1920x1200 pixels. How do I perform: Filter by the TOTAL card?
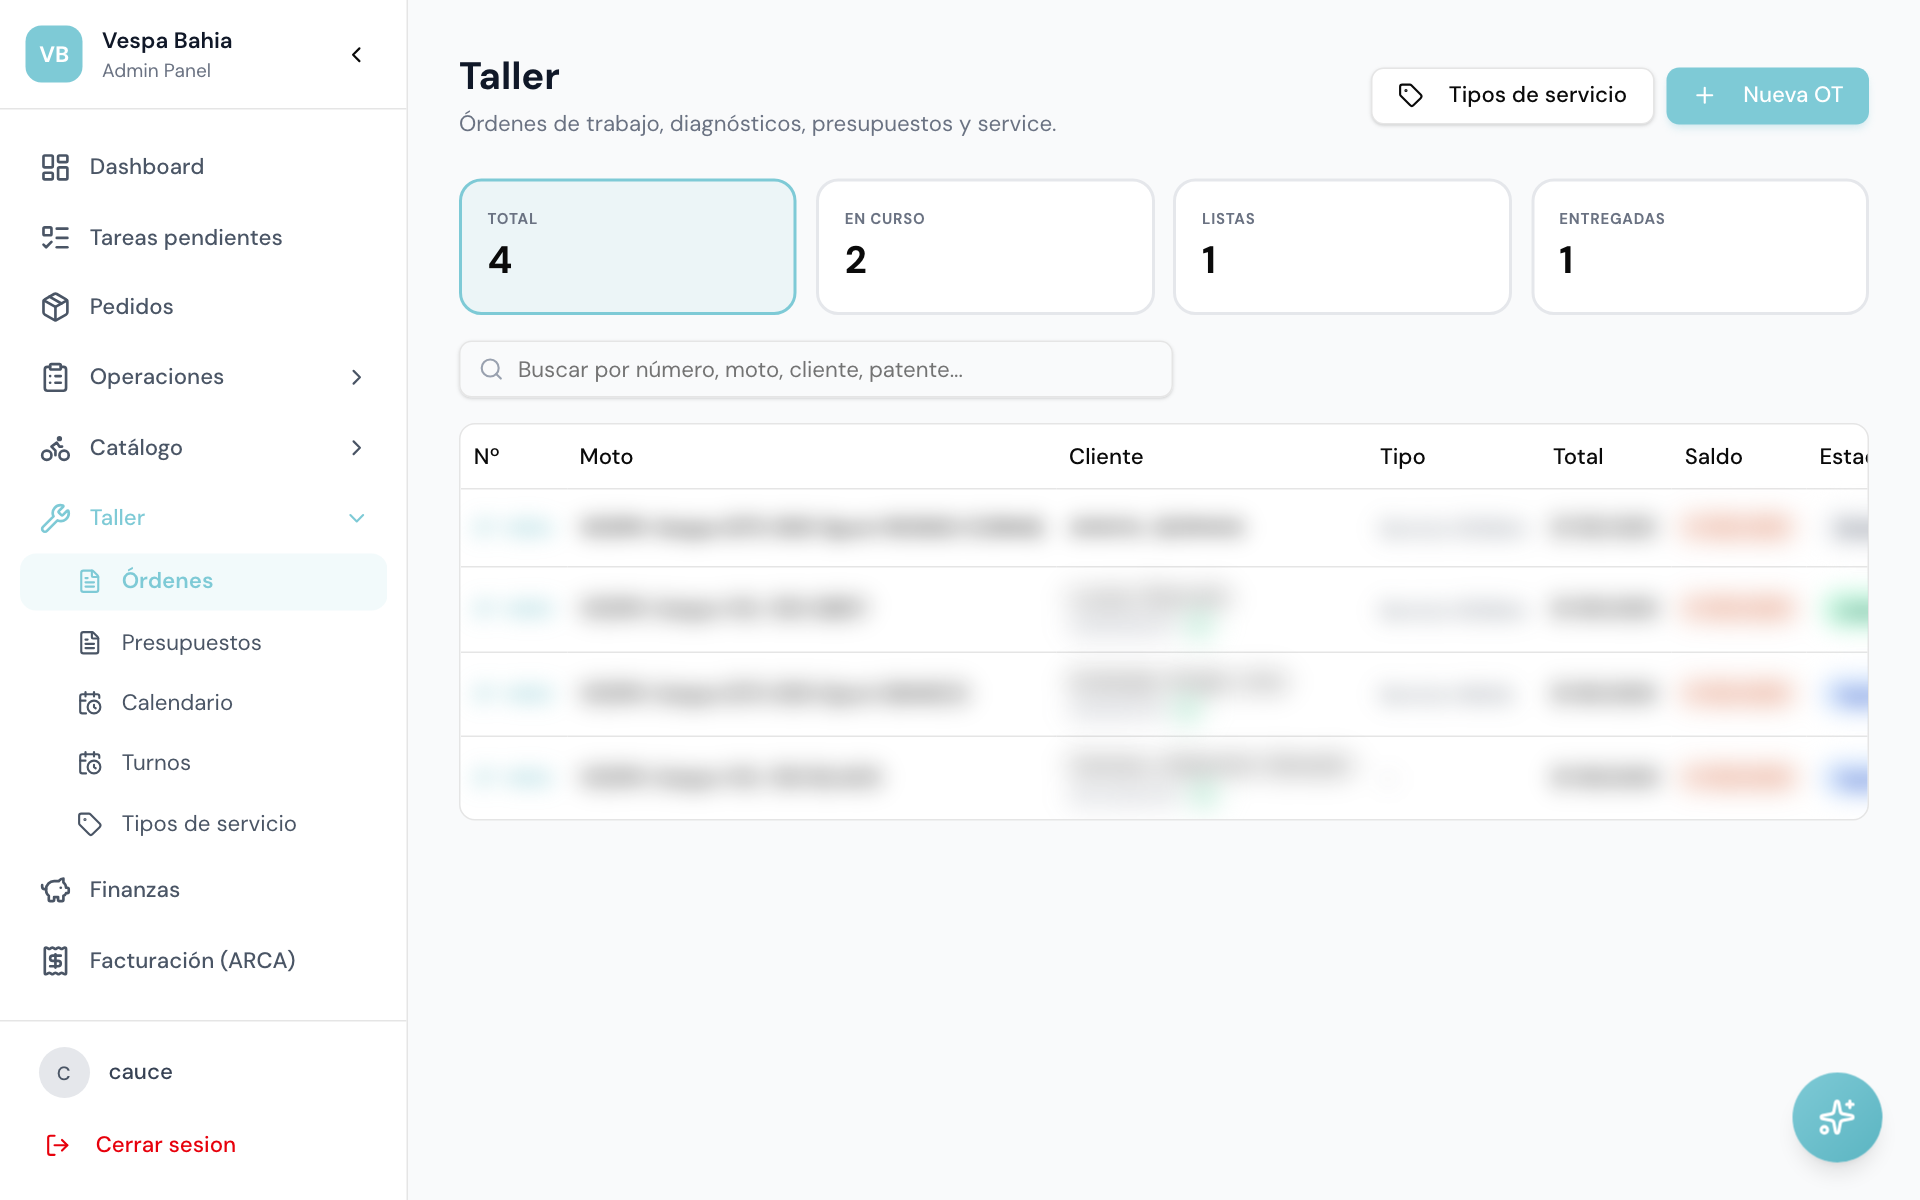(628, 247)
